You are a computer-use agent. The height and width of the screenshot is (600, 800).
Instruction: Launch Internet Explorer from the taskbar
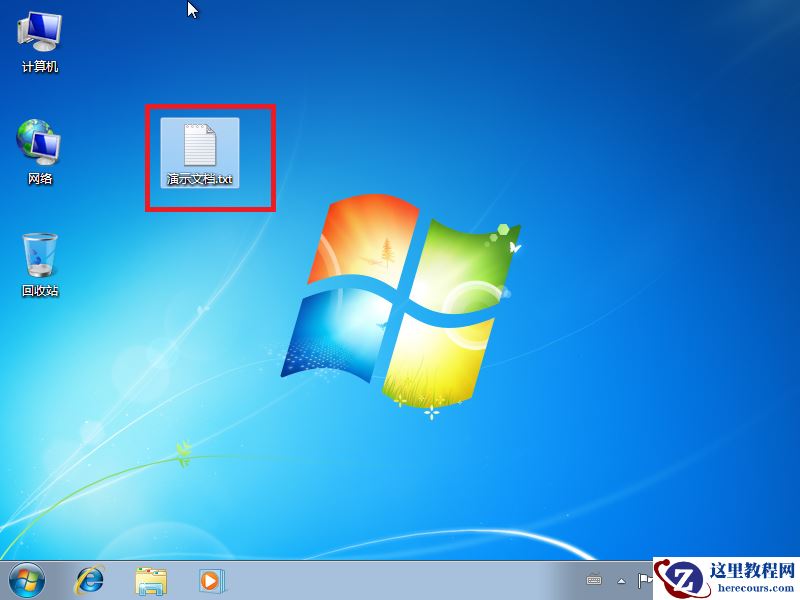[x=88, y=582]
